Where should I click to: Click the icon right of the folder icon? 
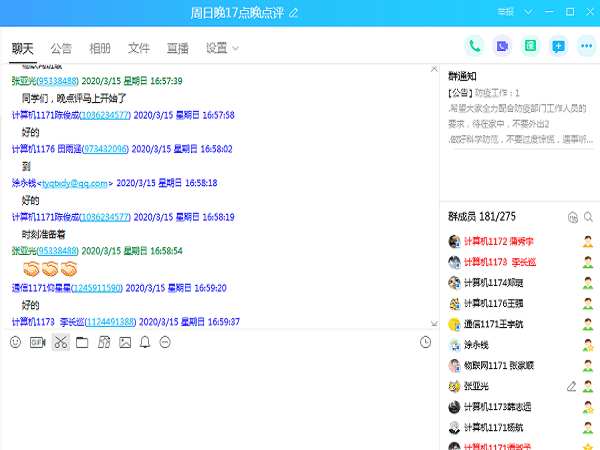pos(104,342)
